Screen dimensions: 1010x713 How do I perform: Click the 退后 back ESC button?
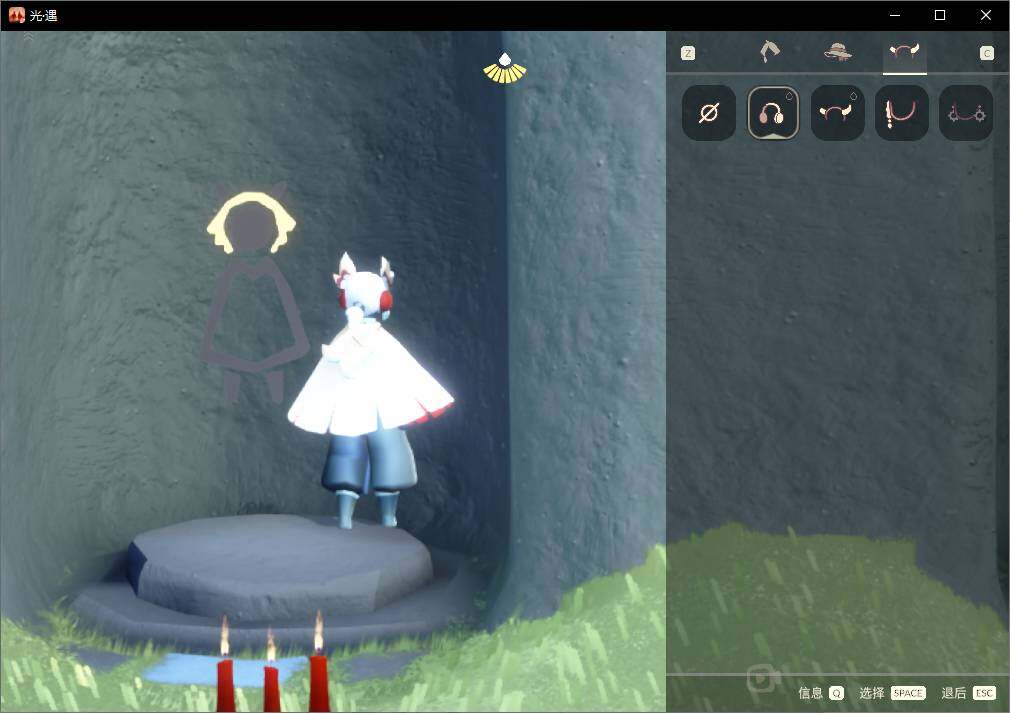tap(969, 693)
